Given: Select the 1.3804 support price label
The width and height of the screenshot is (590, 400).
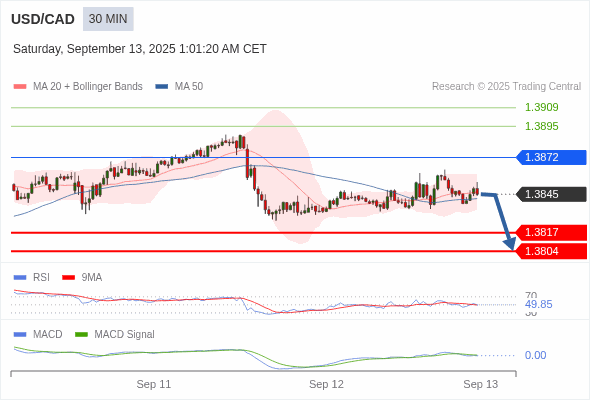Looking at the screenshot, I should click(551, 251).
